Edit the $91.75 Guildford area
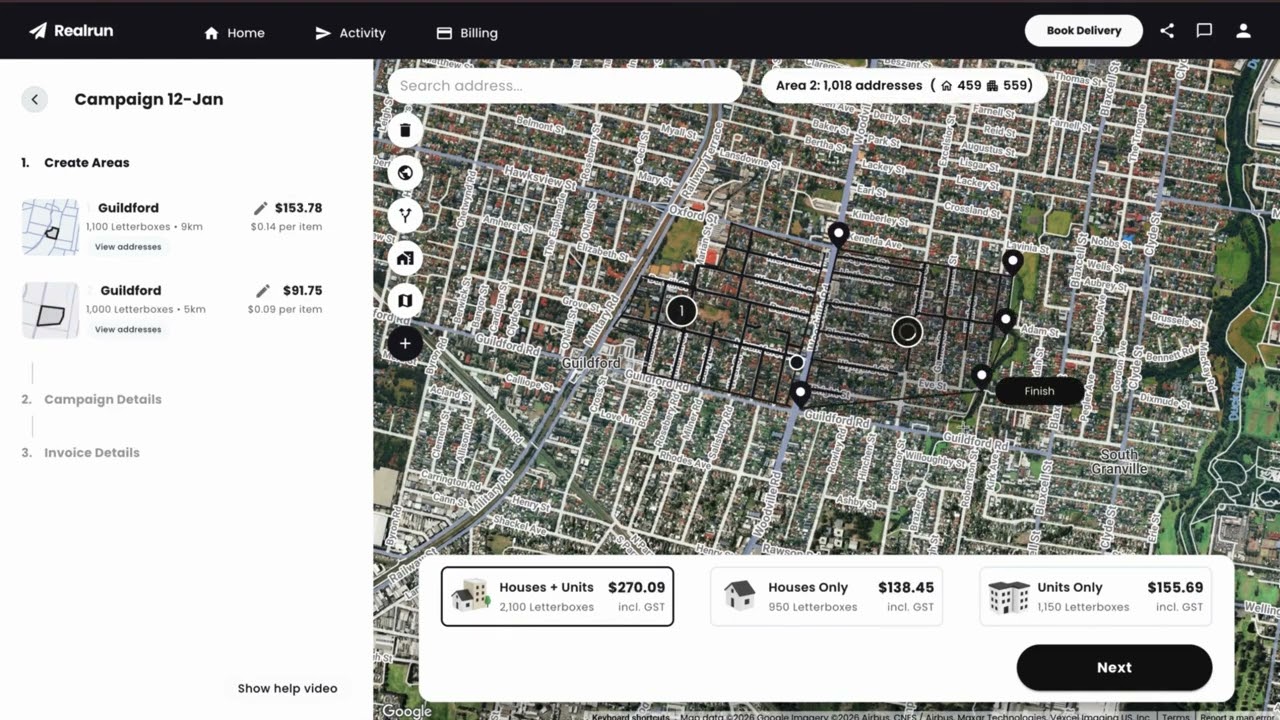The width and height of the screenshot is (1280, 720). pyautogui.click(x=263, y=291)
